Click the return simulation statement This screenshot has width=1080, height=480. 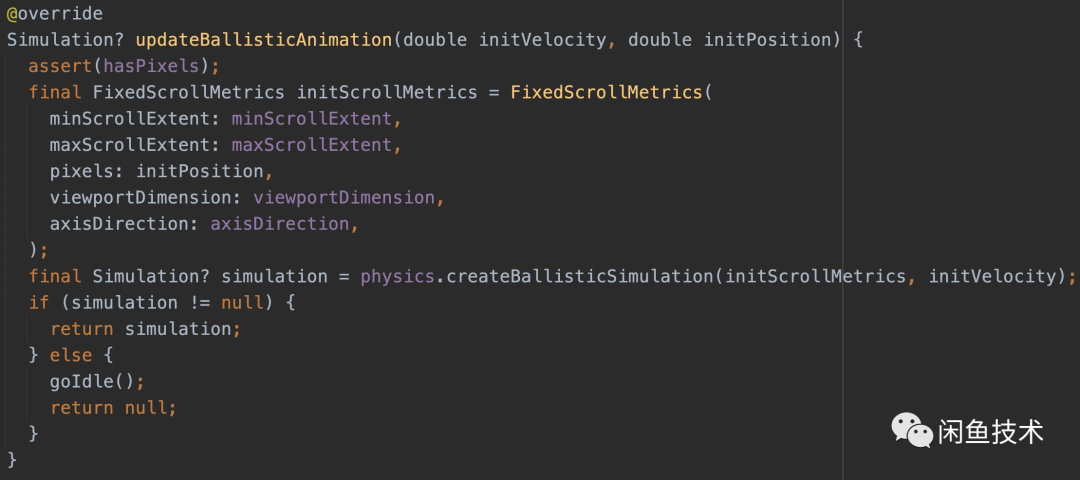click(145, 328)
